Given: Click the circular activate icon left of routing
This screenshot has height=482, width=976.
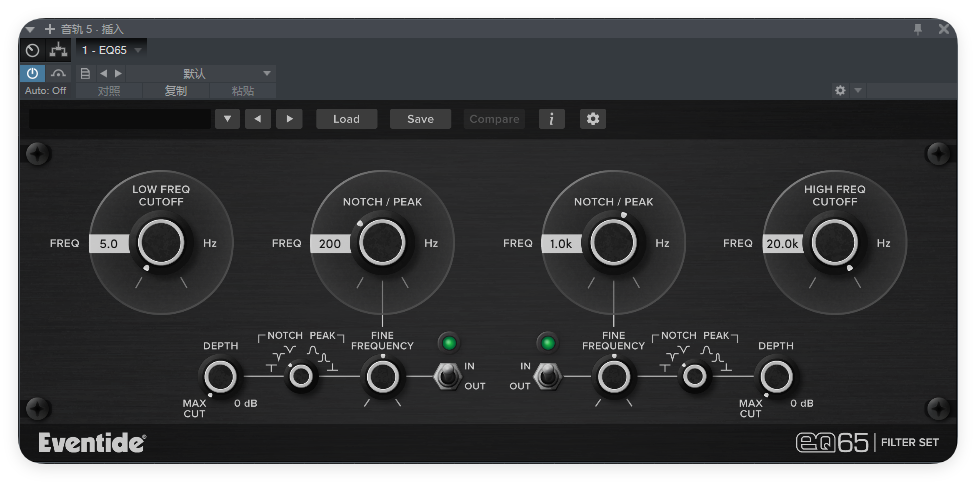Looking at the screenshot, I should click(32, 50).
